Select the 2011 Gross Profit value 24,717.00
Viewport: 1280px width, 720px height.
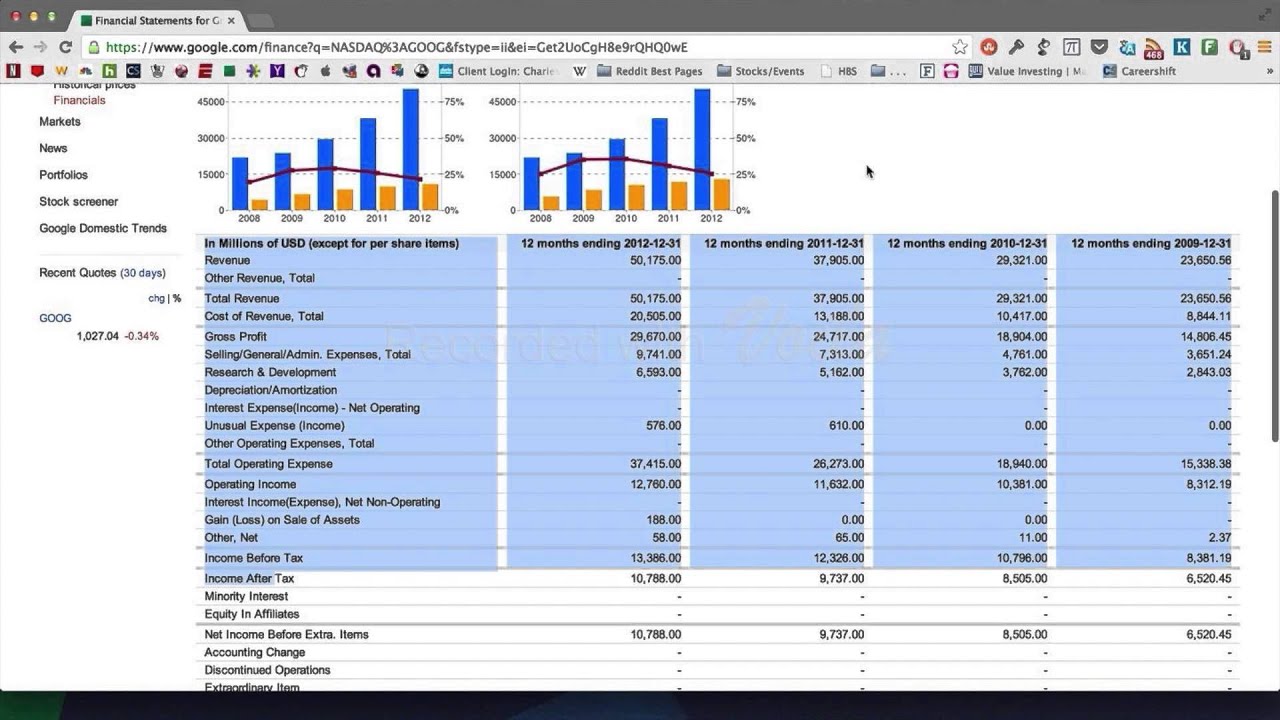tap(839, 336)
